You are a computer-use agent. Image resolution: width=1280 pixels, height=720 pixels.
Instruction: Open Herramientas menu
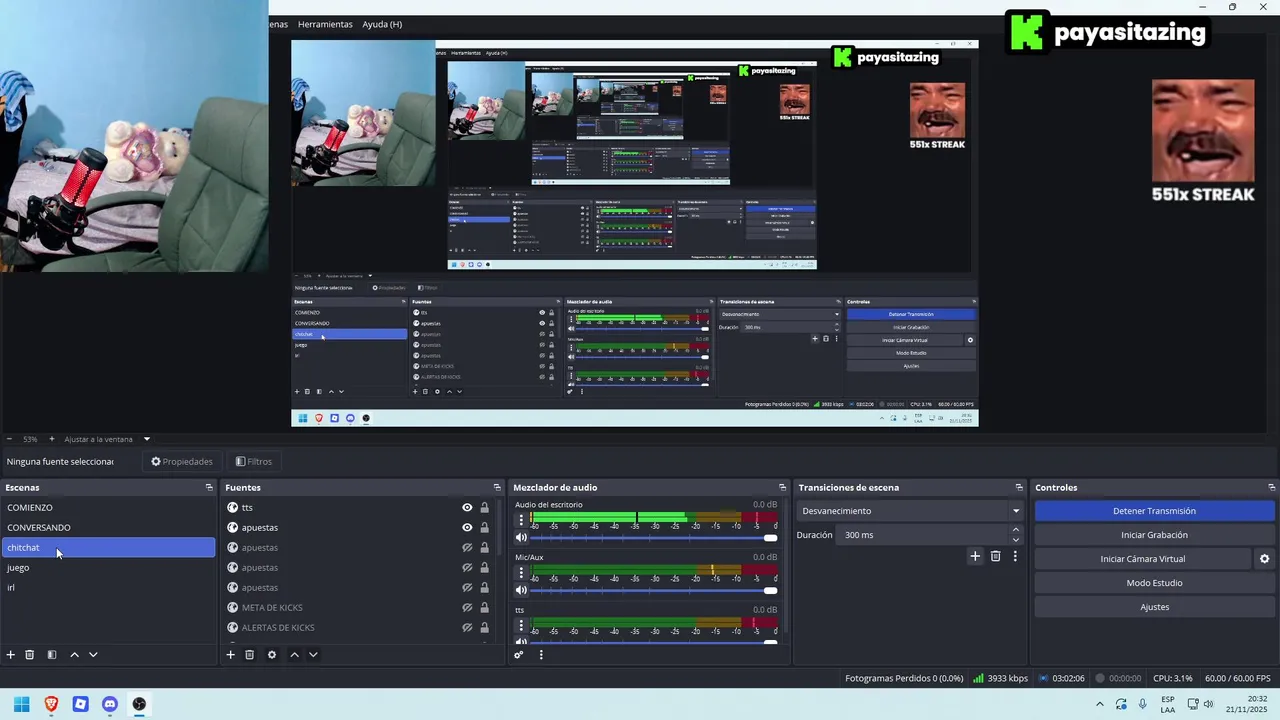point(325,24)
